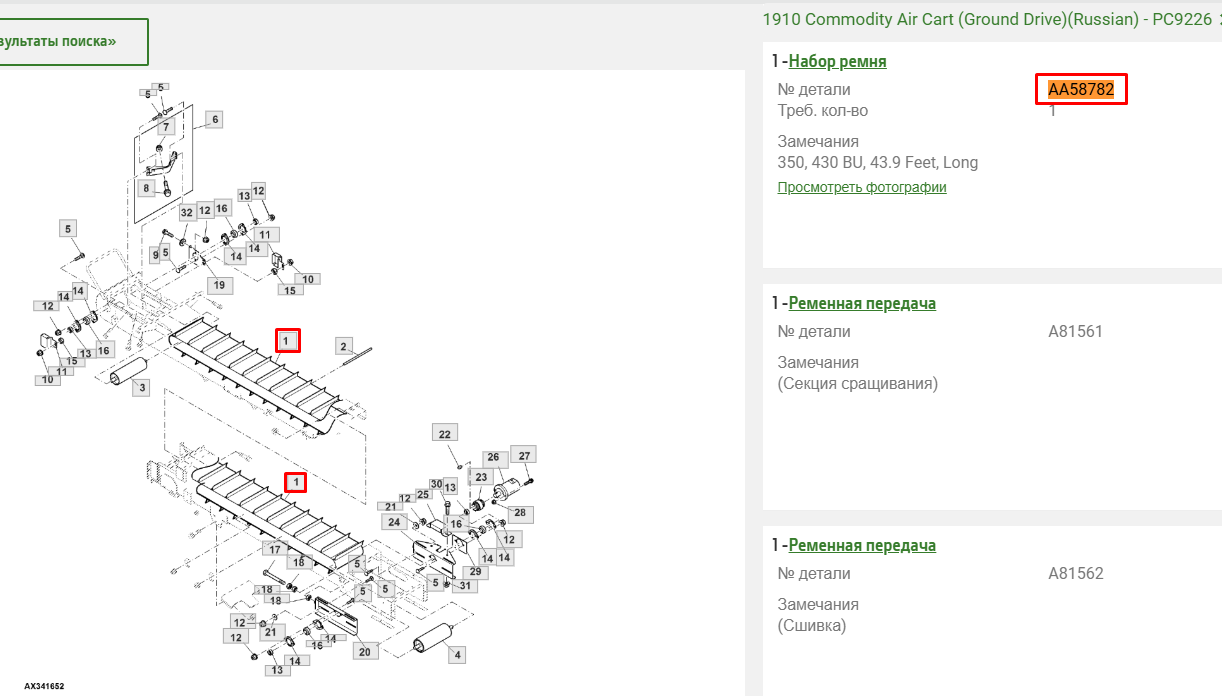Click callout 27 on the diagram
The image size is (1222, 696).
[525, 455]
